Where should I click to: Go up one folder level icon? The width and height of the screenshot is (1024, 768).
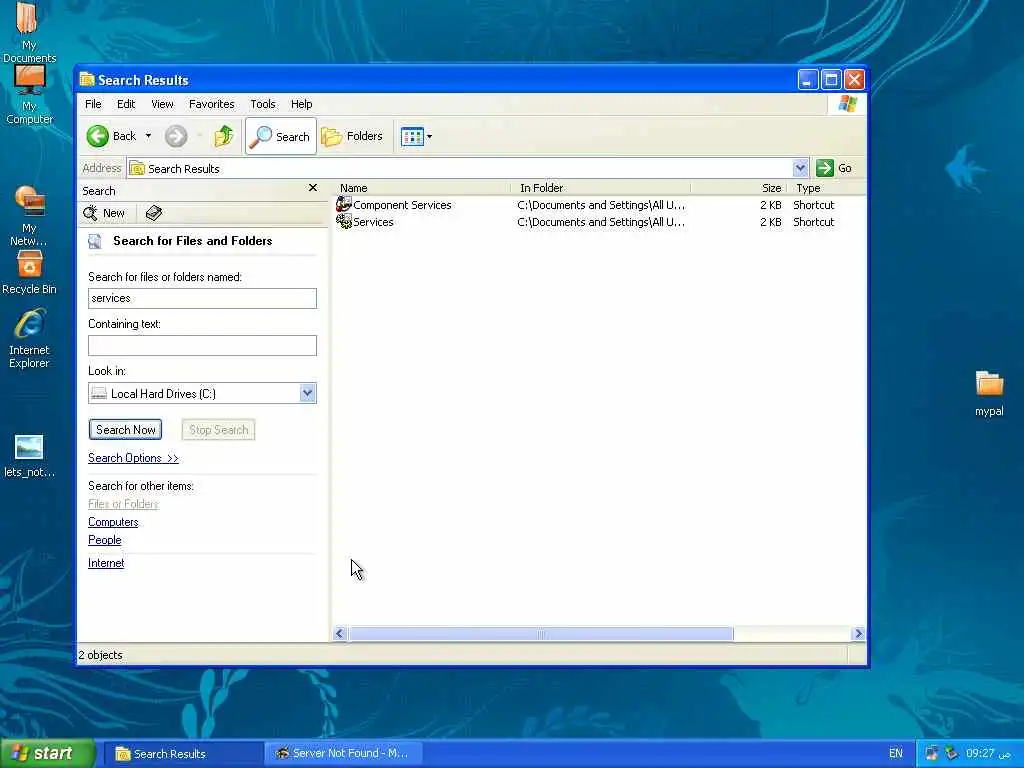click(223, 136)
